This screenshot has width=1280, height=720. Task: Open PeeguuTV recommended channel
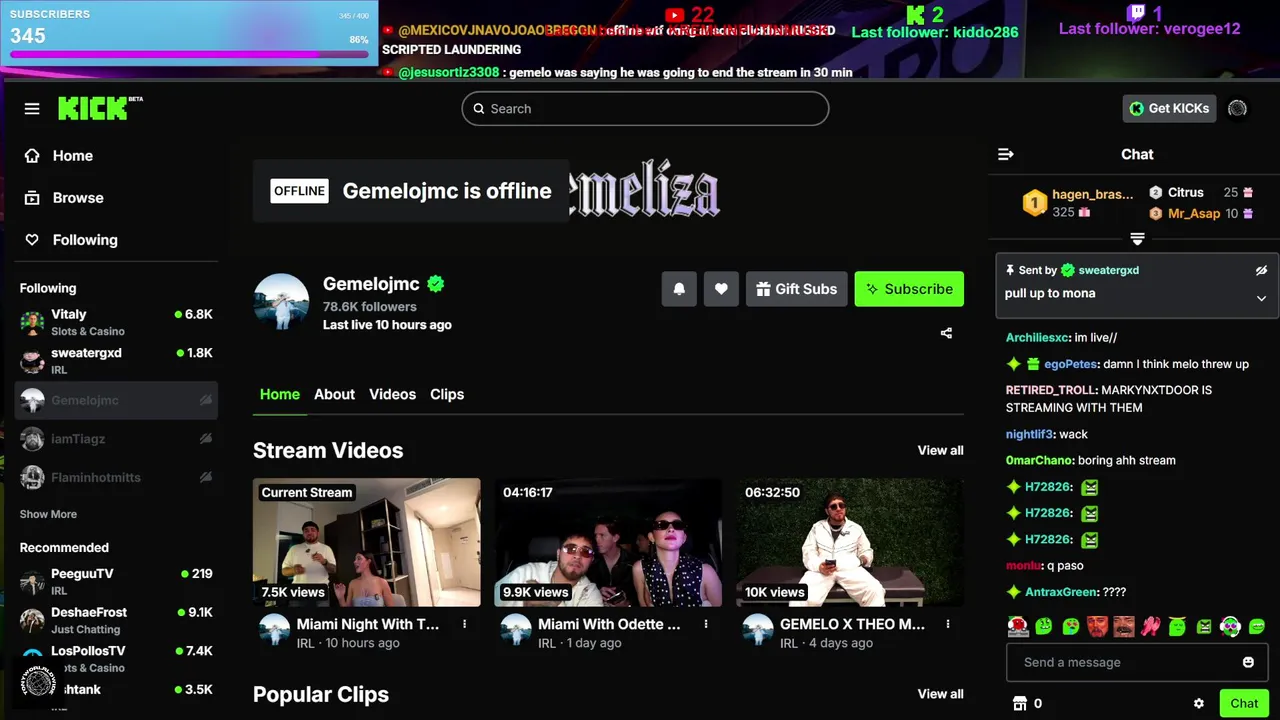(116, 582)
